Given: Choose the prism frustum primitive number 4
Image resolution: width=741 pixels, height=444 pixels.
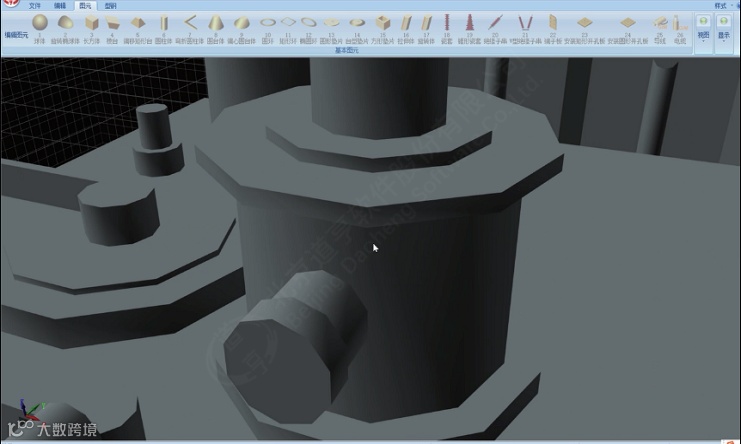Looking at the screenshot, I should (x=112, y=28).
